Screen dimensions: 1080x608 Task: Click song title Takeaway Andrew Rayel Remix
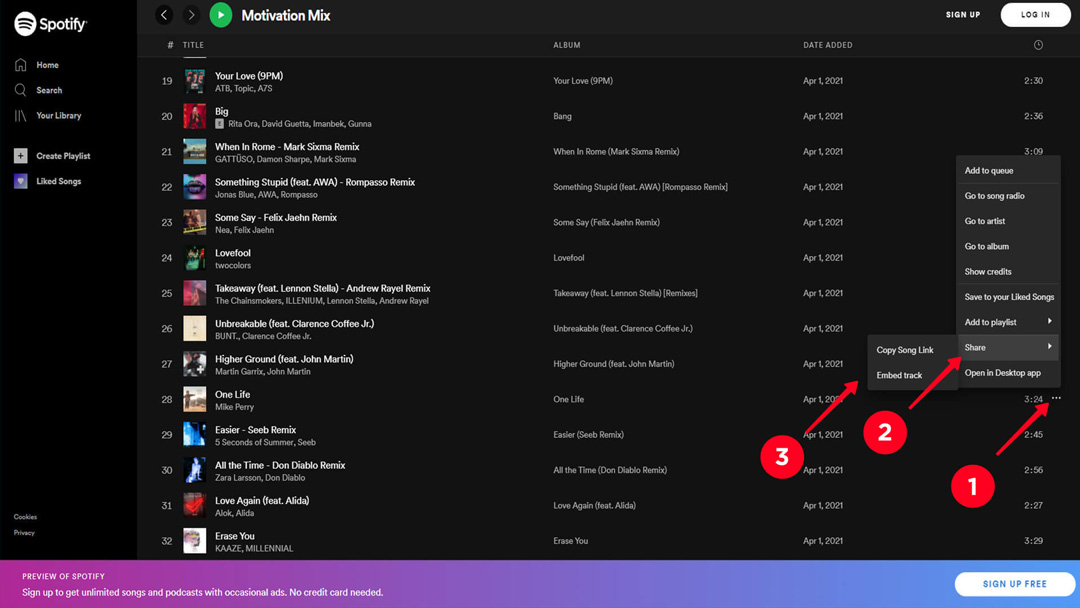pos(322,289)
